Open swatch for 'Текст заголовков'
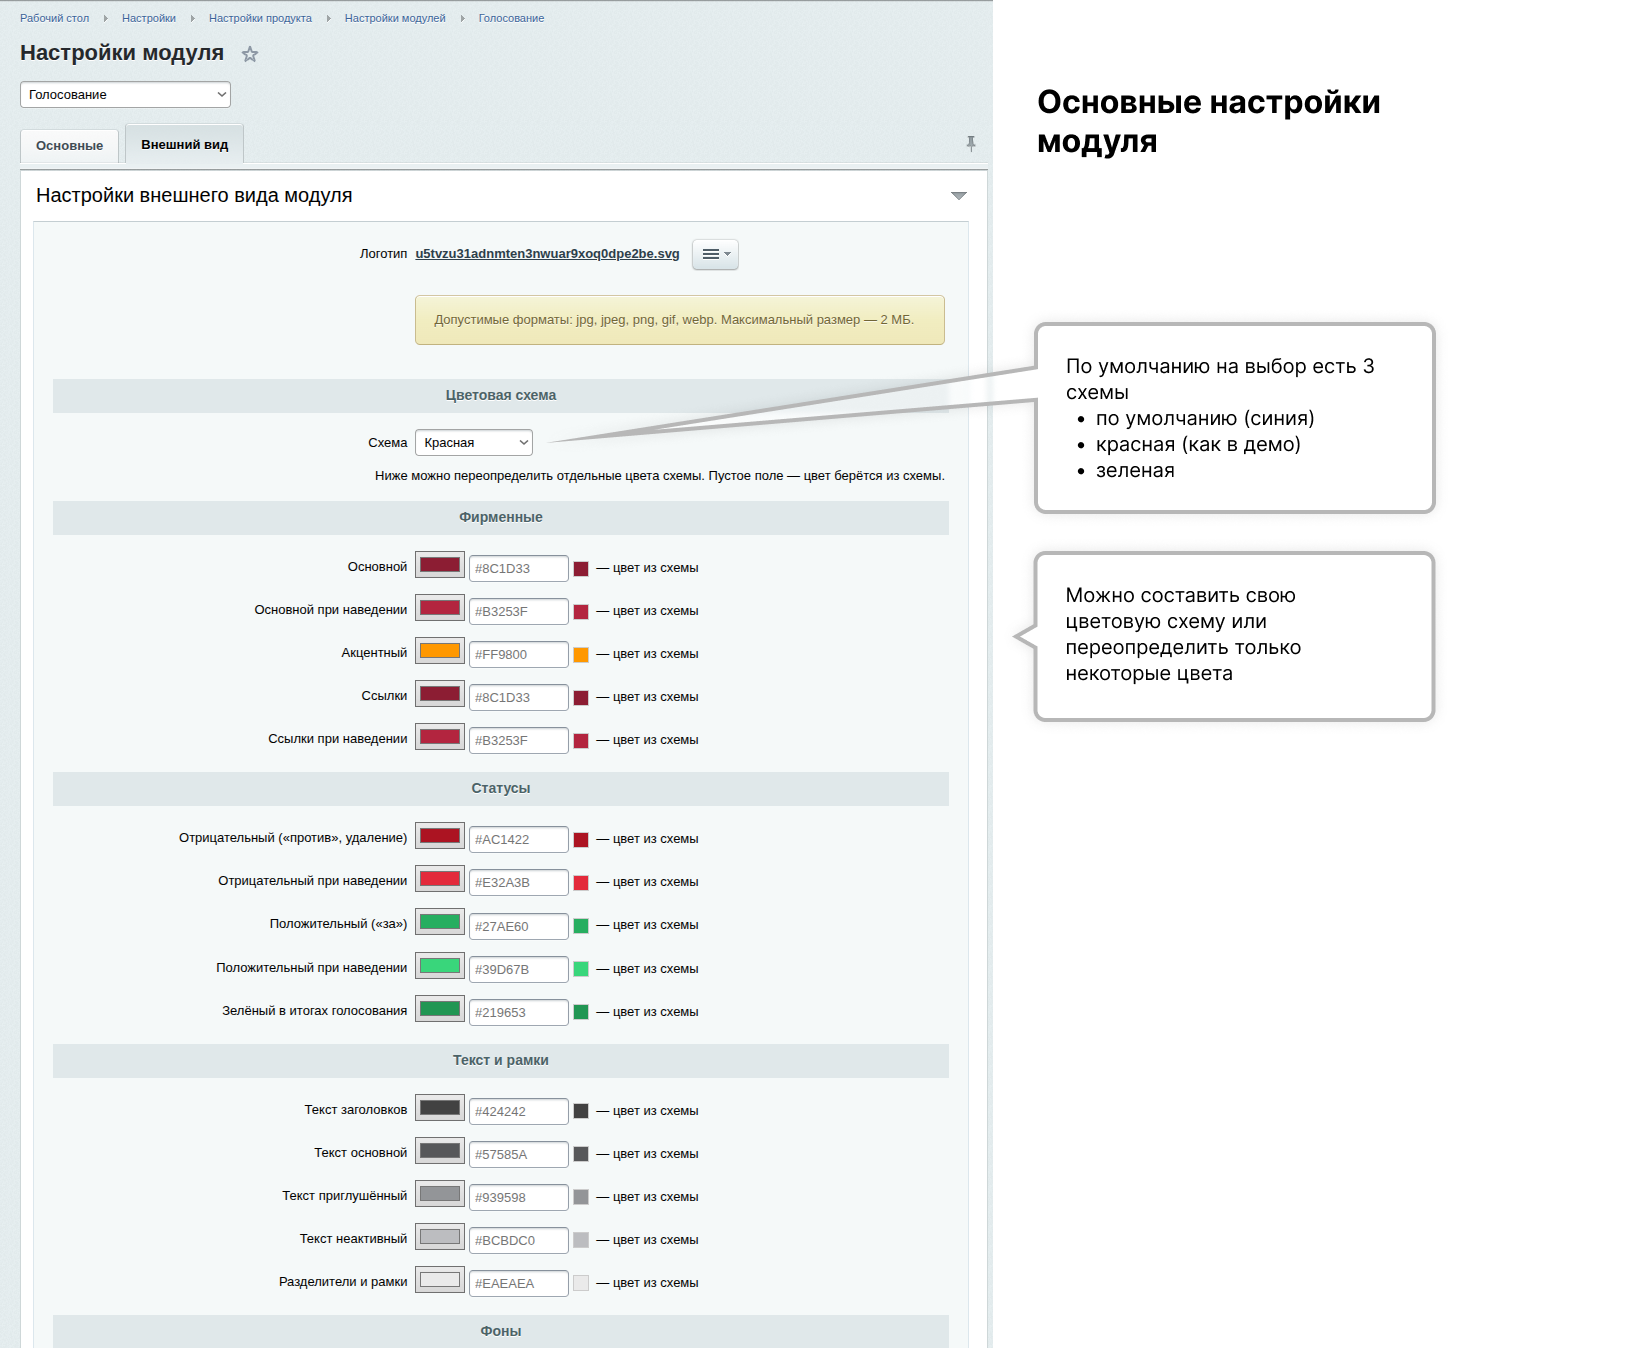1646x1348 pixels. (440, 1108)
